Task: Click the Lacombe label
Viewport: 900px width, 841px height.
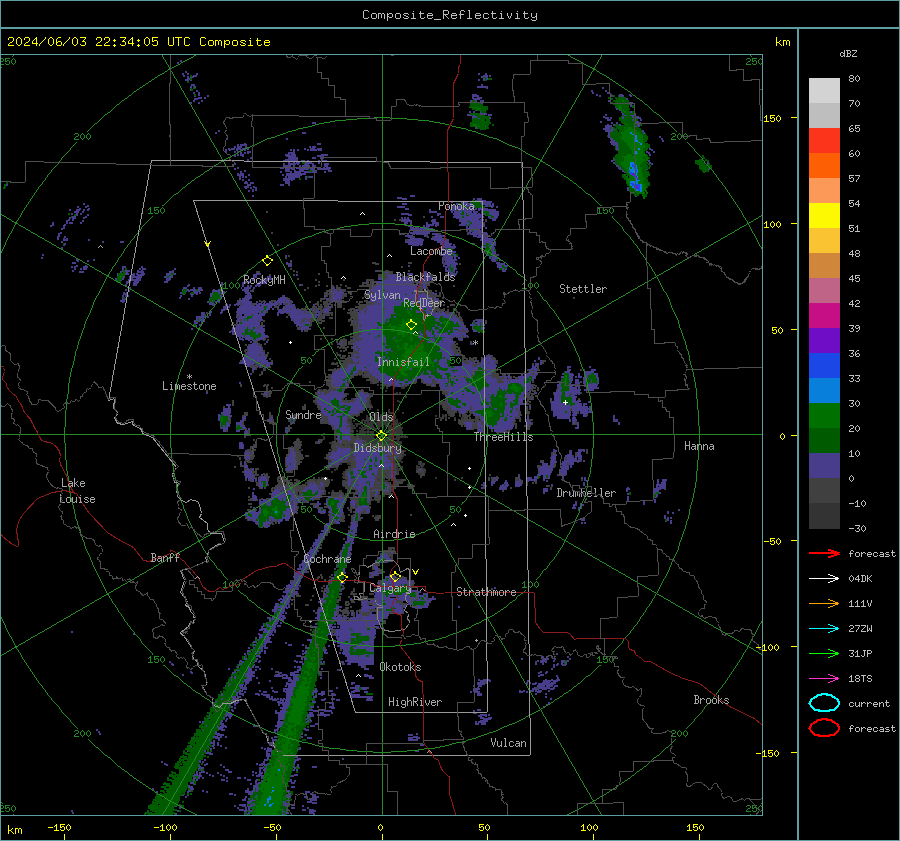Action: coord(431,251)
